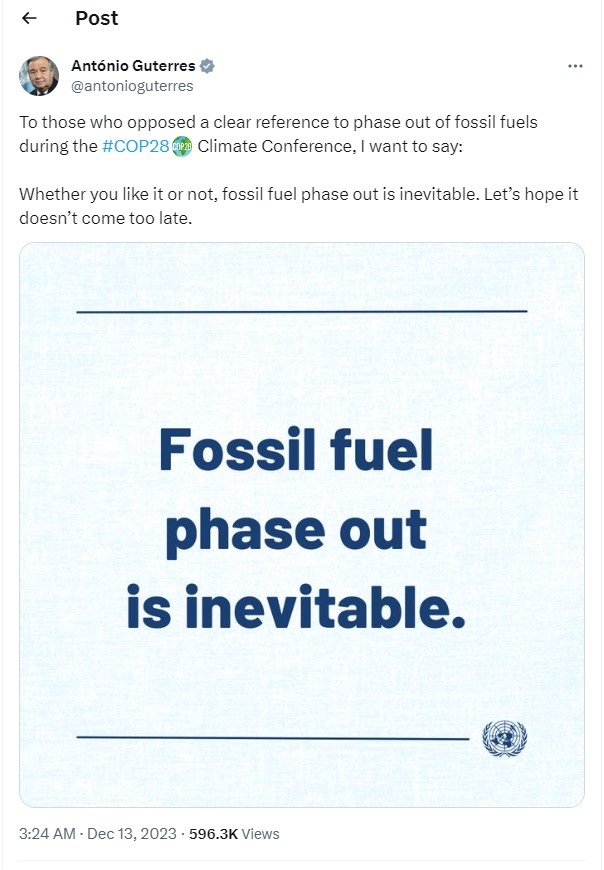604x870 pixels.
Task: Click the Views label
Action: pos(261,833)
